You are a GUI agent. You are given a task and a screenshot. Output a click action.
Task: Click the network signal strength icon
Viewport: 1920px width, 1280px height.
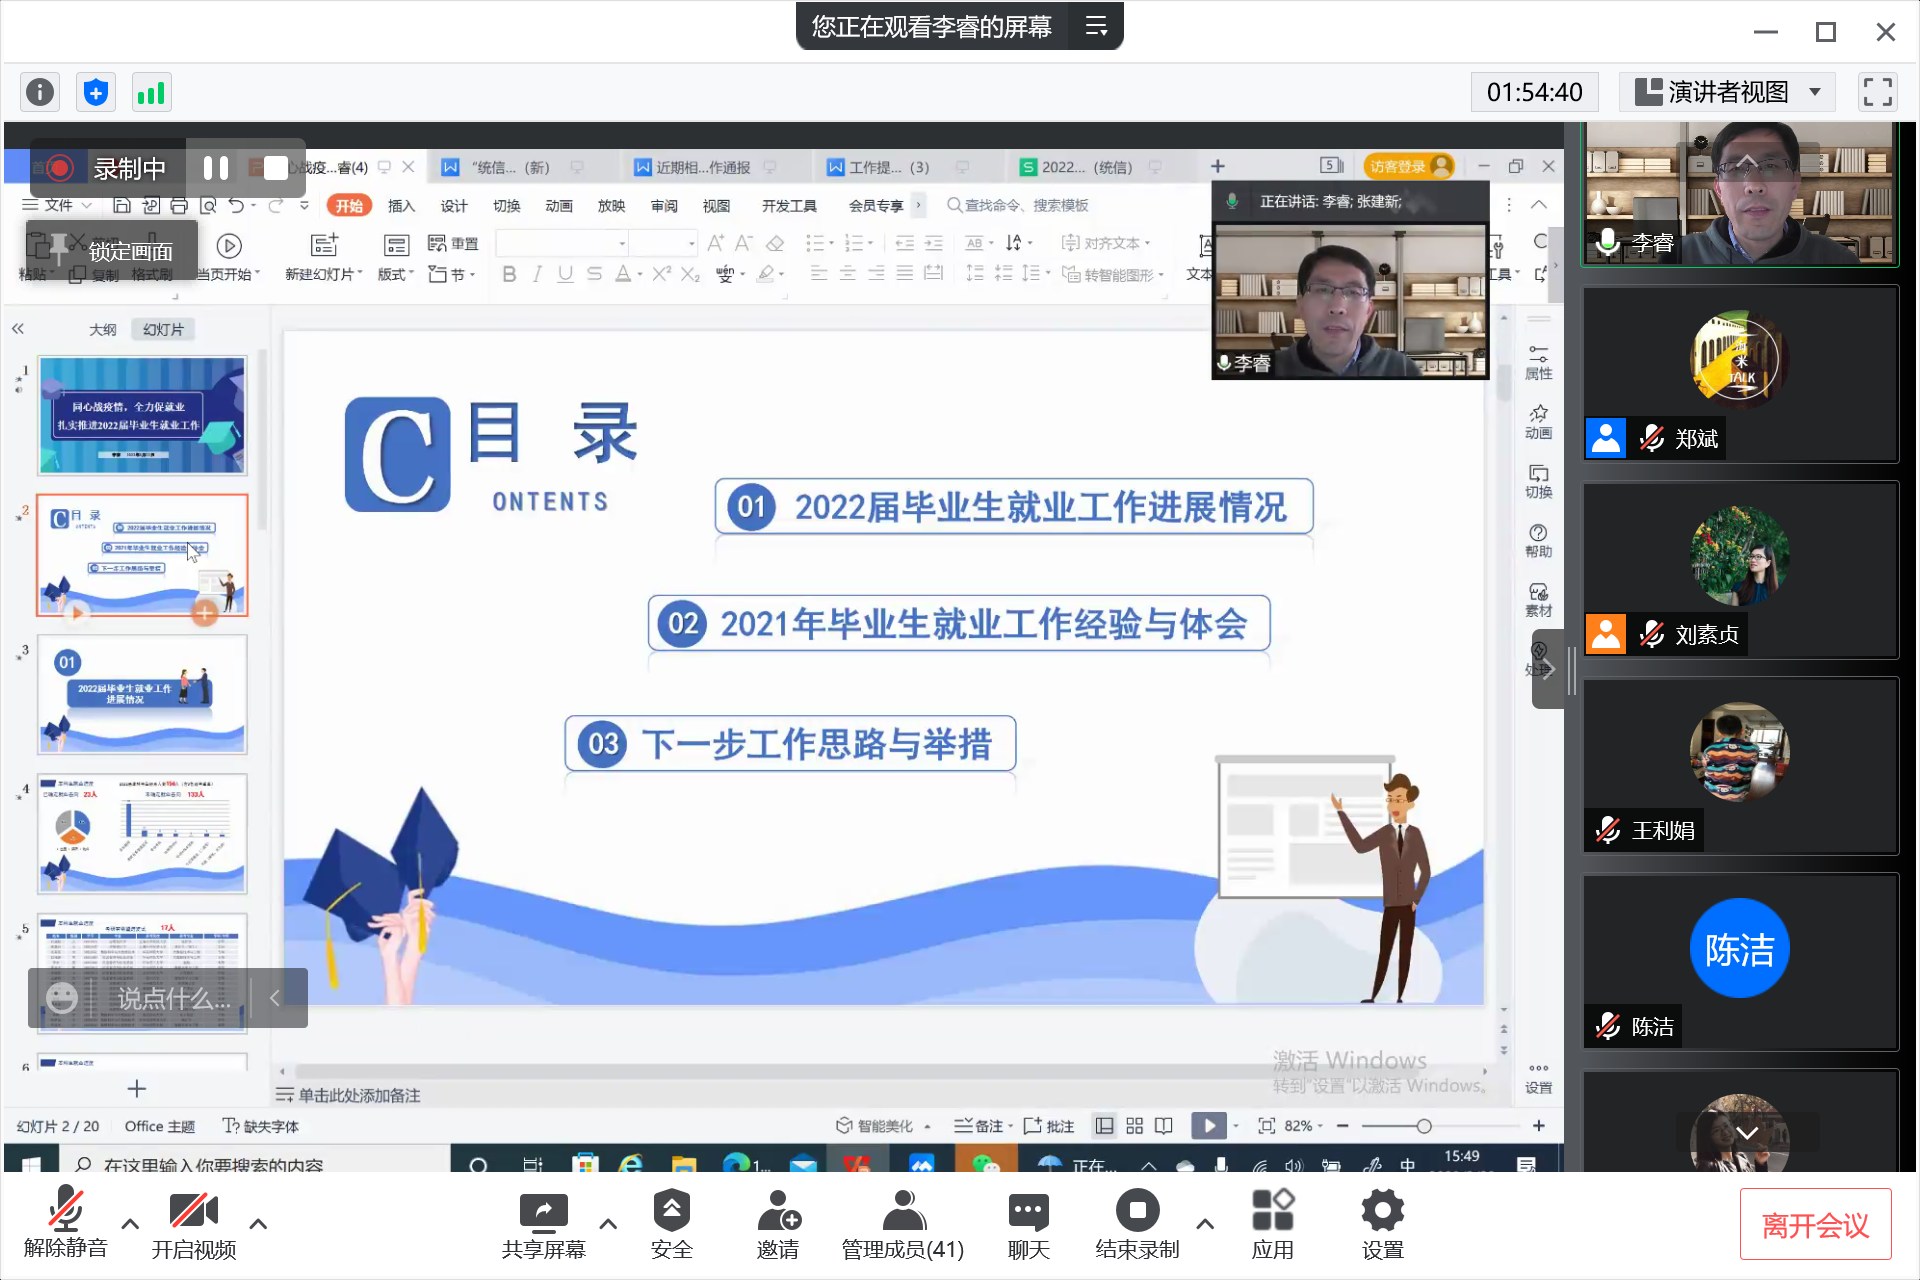click(x=151, y=93)
